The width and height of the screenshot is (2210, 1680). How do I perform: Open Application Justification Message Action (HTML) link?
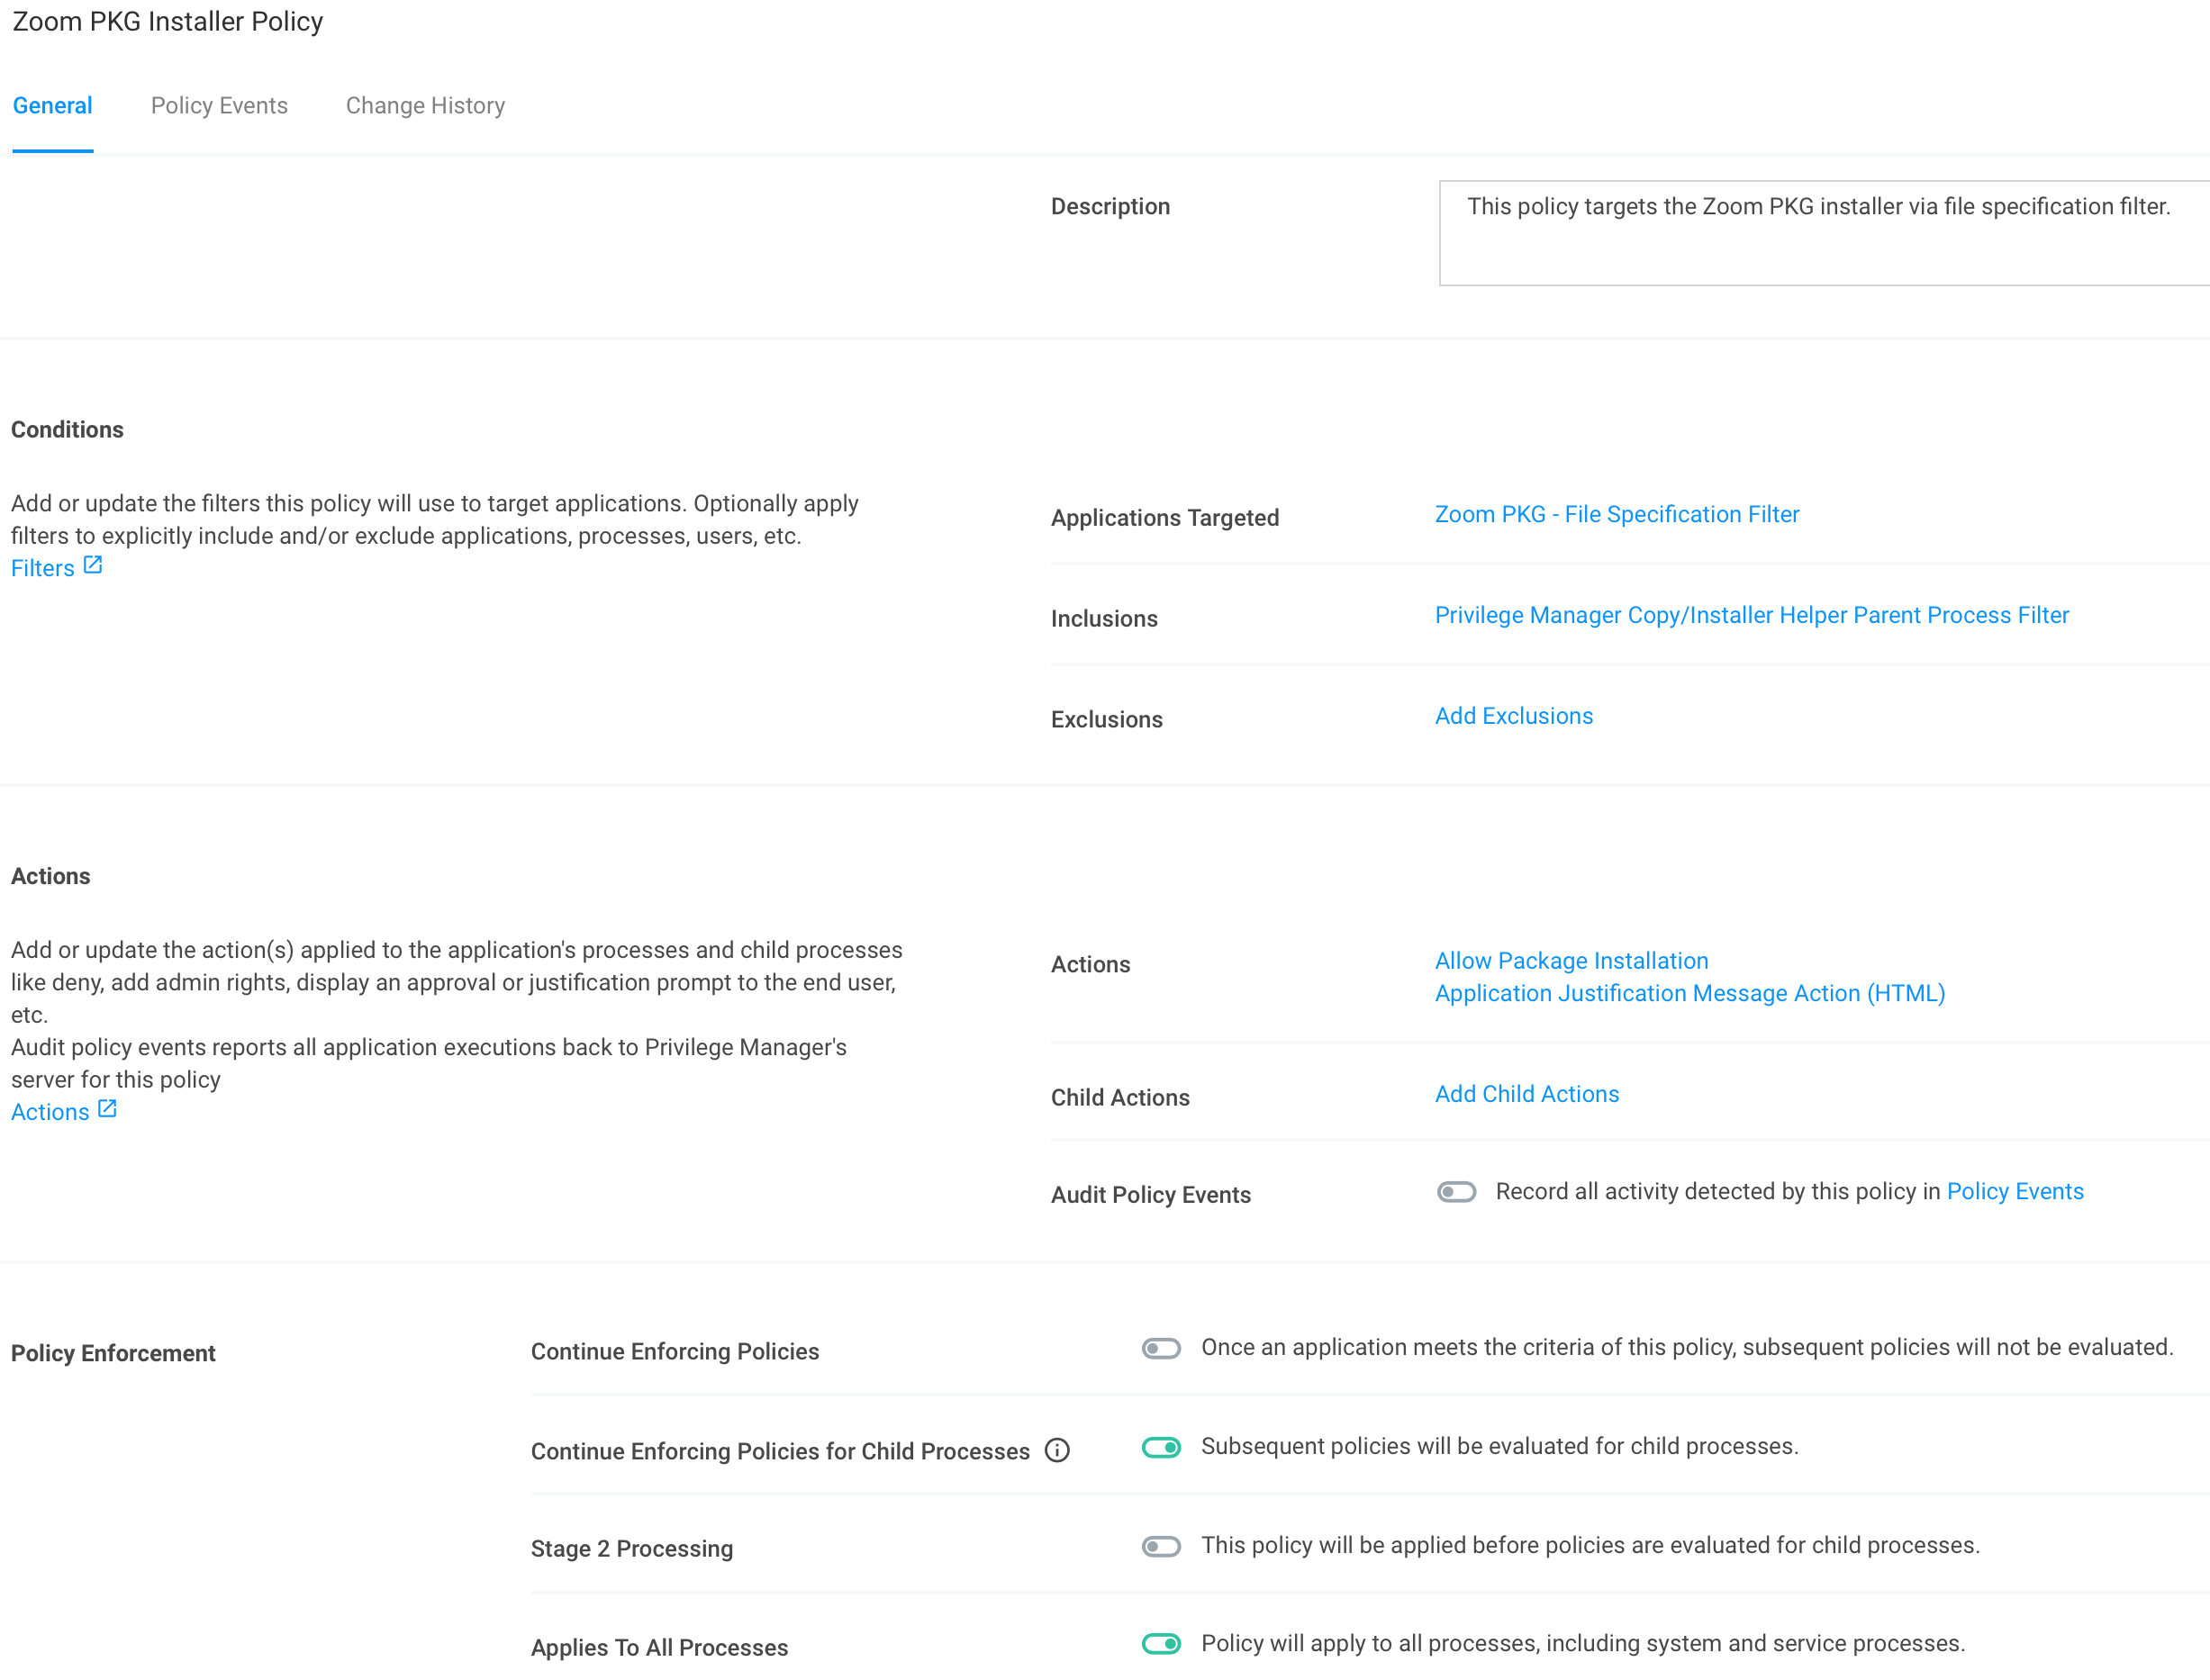(x=1689, y=994)
